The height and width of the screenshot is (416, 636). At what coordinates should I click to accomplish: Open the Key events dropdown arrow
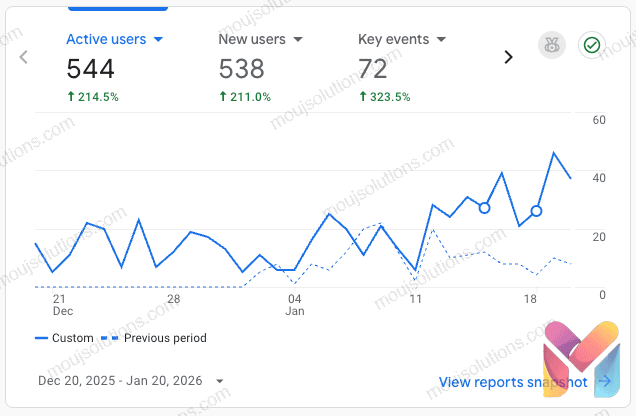click(x=441, y=39)
